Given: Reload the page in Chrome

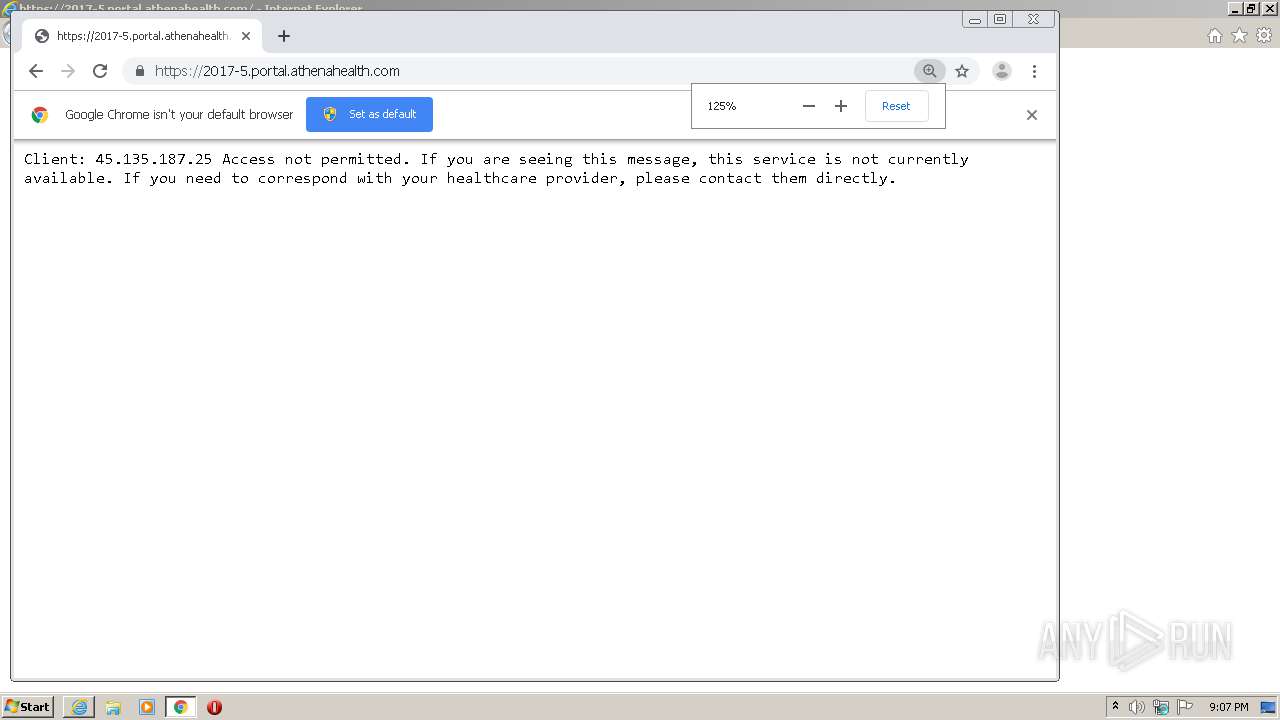Looking at the screenshot, I should coord(100,71).
